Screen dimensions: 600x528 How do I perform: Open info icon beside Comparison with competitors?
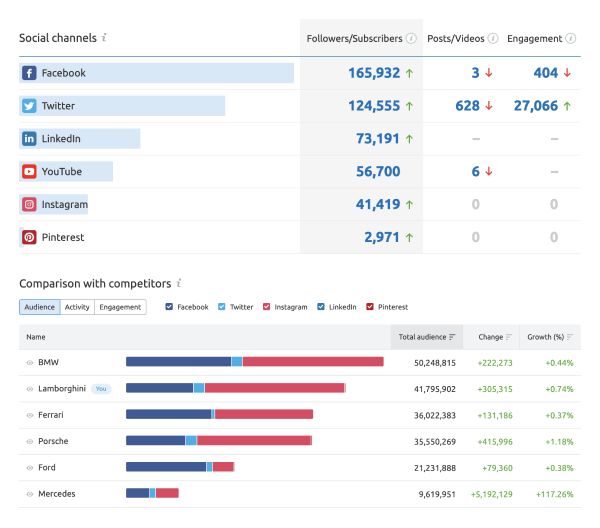pyautogui.click(x=178, y=283)
